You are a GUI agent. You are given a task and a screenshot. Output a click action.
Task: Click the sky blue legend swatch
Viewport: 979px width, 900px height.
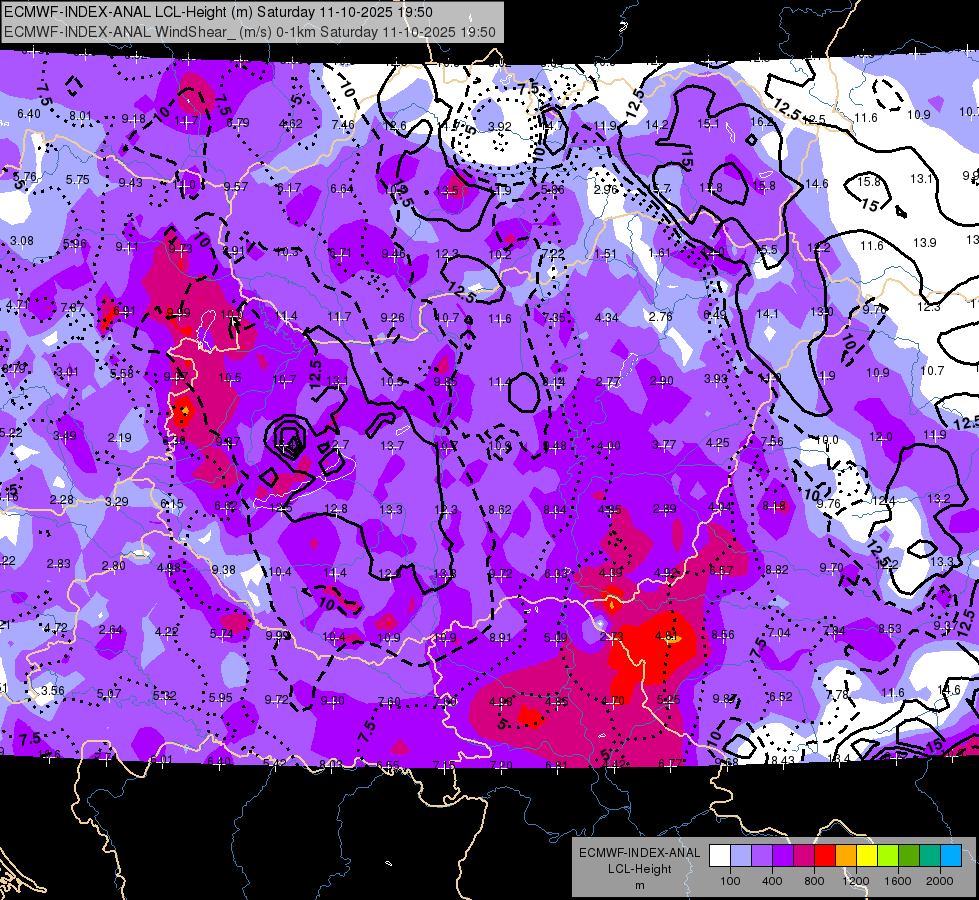[x=951, y=856]
